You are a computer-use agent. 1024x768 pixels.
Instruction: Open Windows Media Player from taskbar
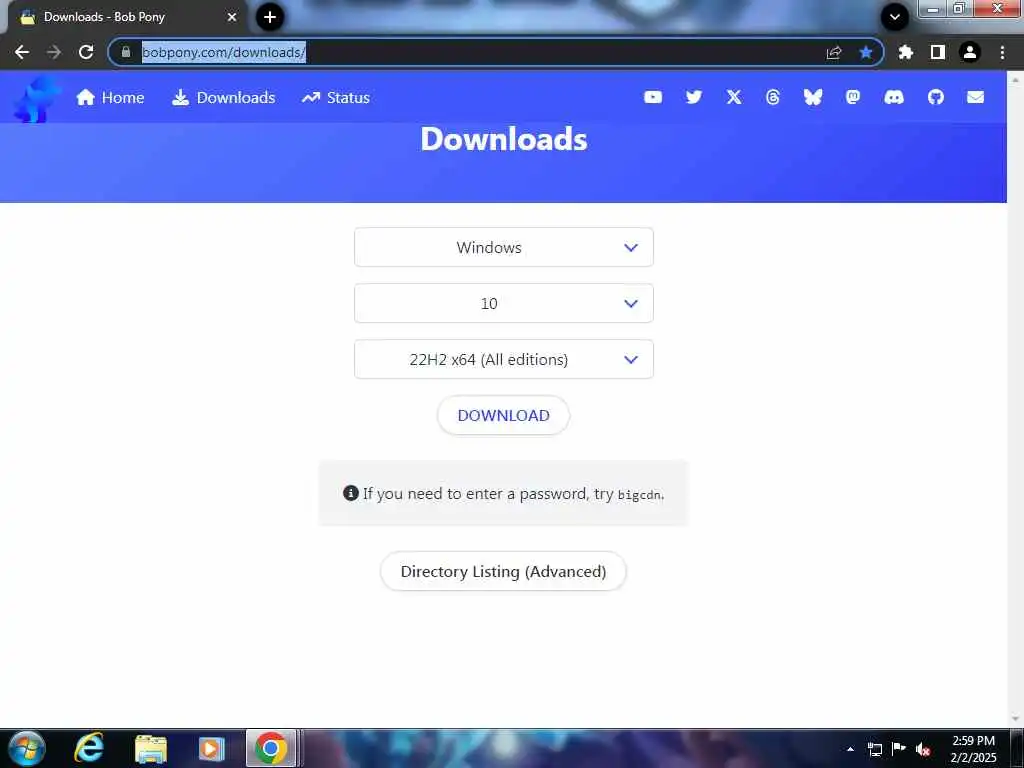coord(211,748)
